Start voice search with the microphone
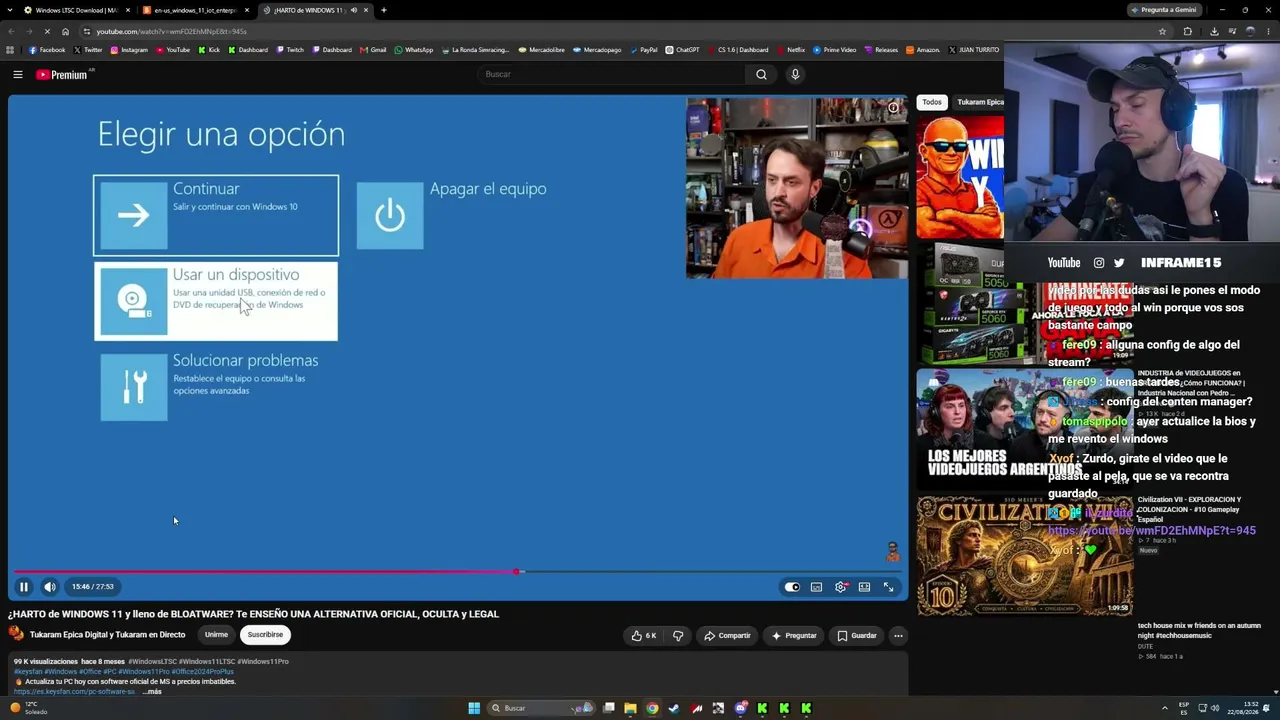Viewport: 1280px width, 720px height. tap(795, 74)
